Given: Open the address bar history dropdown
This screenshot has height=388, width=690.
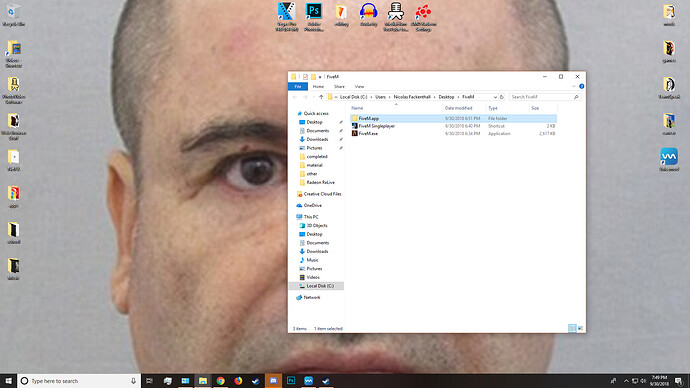Looking at the screenshot, I should pos(495,97).
